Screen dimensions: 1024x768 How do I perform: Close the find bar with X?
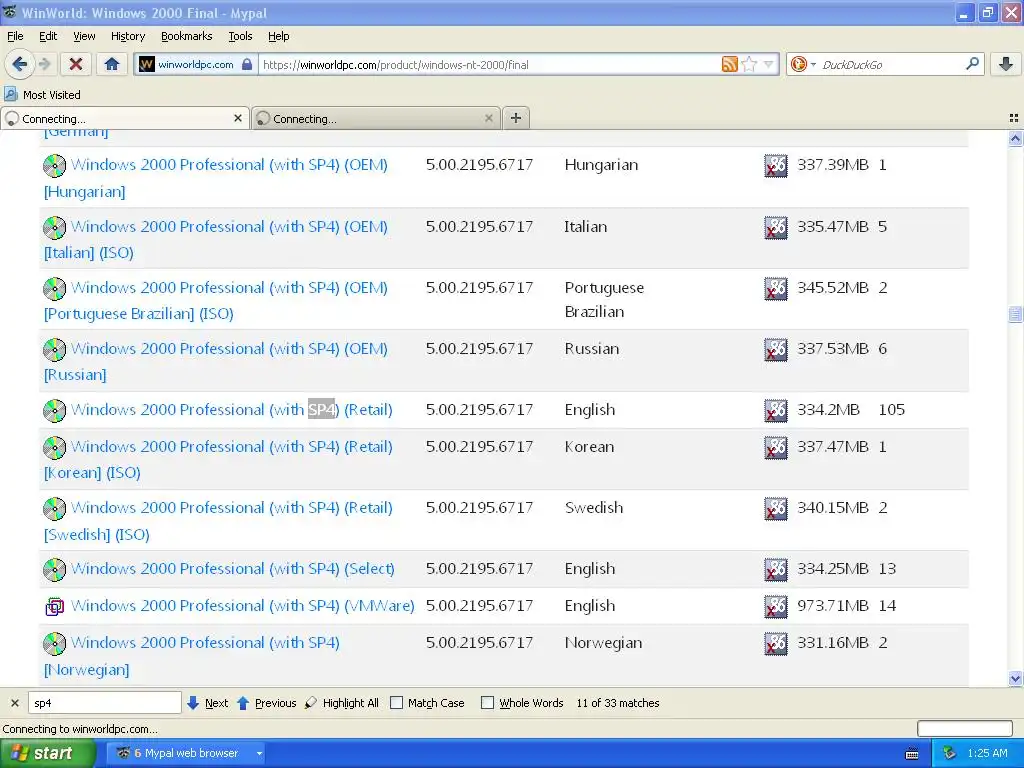[14, 703]
